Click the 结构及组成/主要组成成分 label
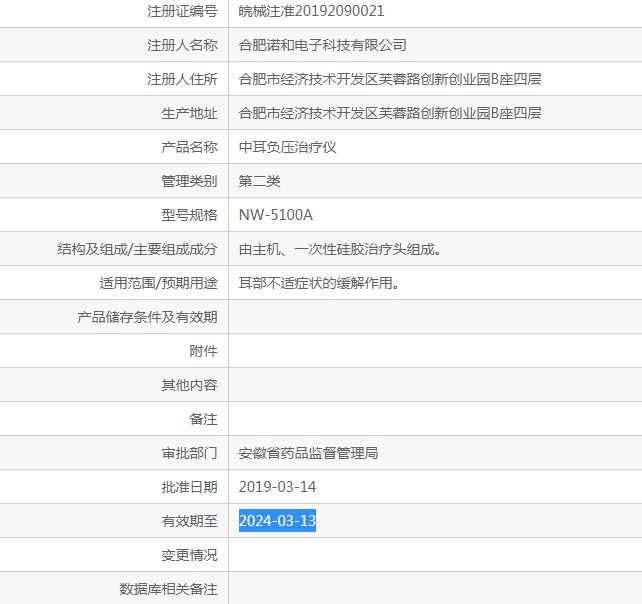This screenshot has width=642, height=604. click(137, 249)
